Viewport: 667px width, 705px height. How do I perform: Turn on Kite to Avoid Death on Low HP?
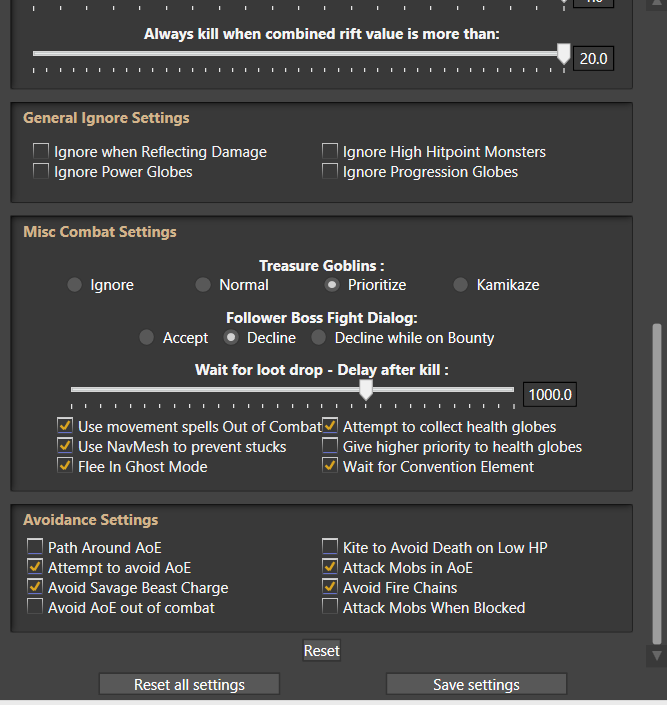[330, 547]
